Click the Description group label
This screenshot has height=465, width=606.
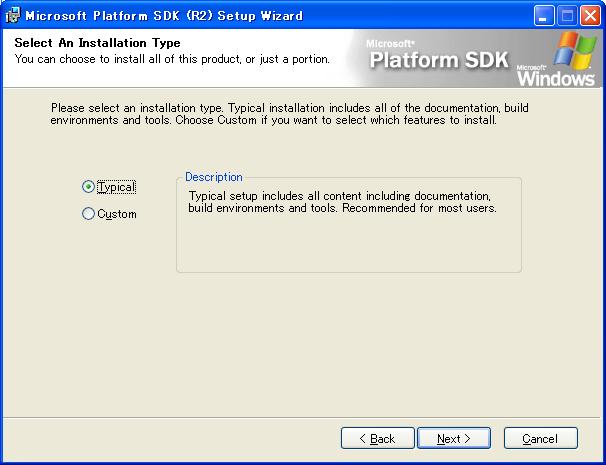tap(214, 177)
